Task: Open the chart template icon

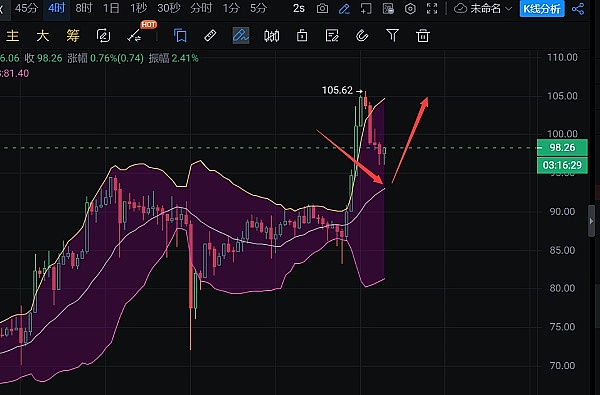Action: tap(388, 8)
